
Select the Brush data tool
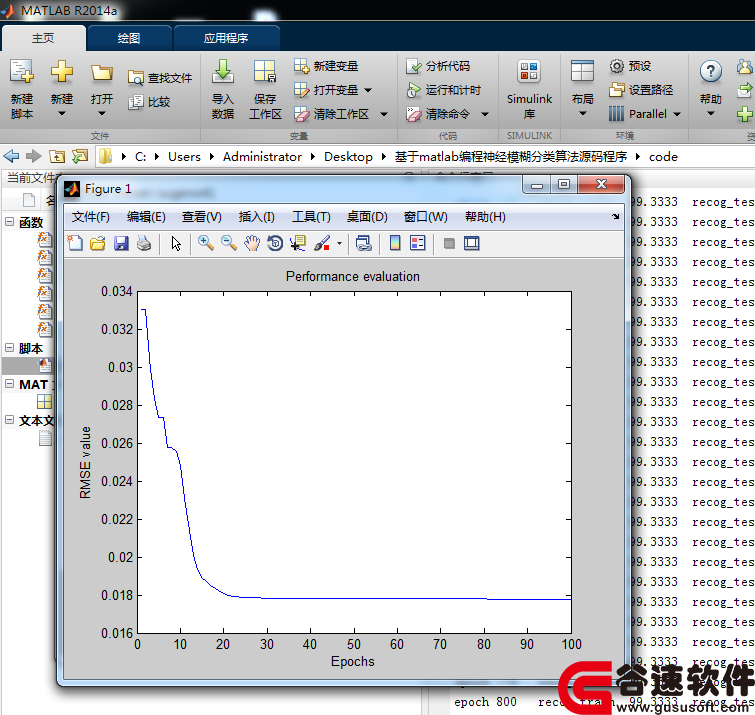(322, 243)
